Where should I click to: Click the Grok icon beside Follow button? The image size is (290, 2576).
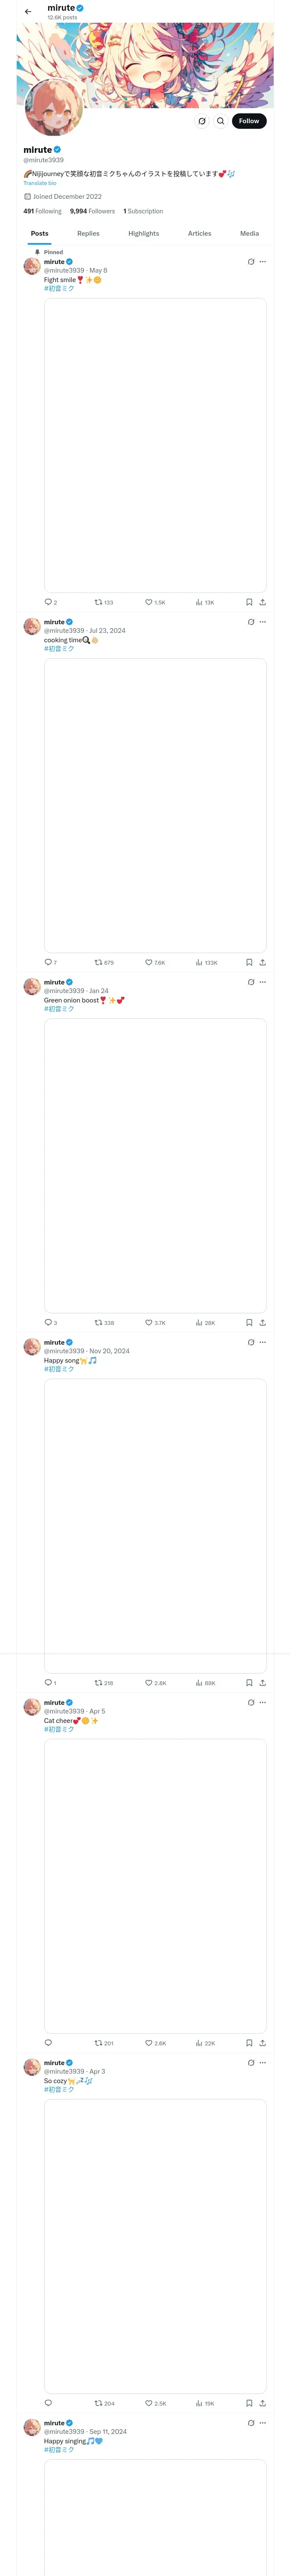202,121
